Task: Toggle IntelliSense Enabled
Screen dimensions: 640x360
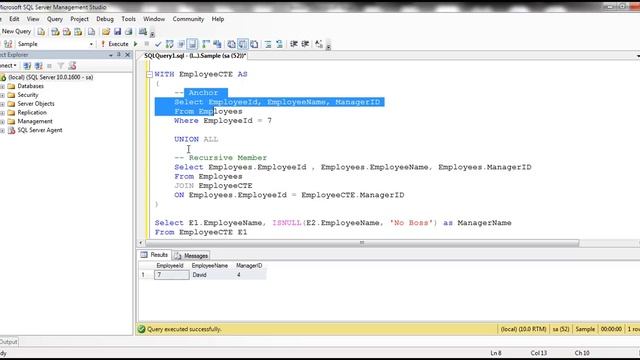Action: (x=192, y=44)
